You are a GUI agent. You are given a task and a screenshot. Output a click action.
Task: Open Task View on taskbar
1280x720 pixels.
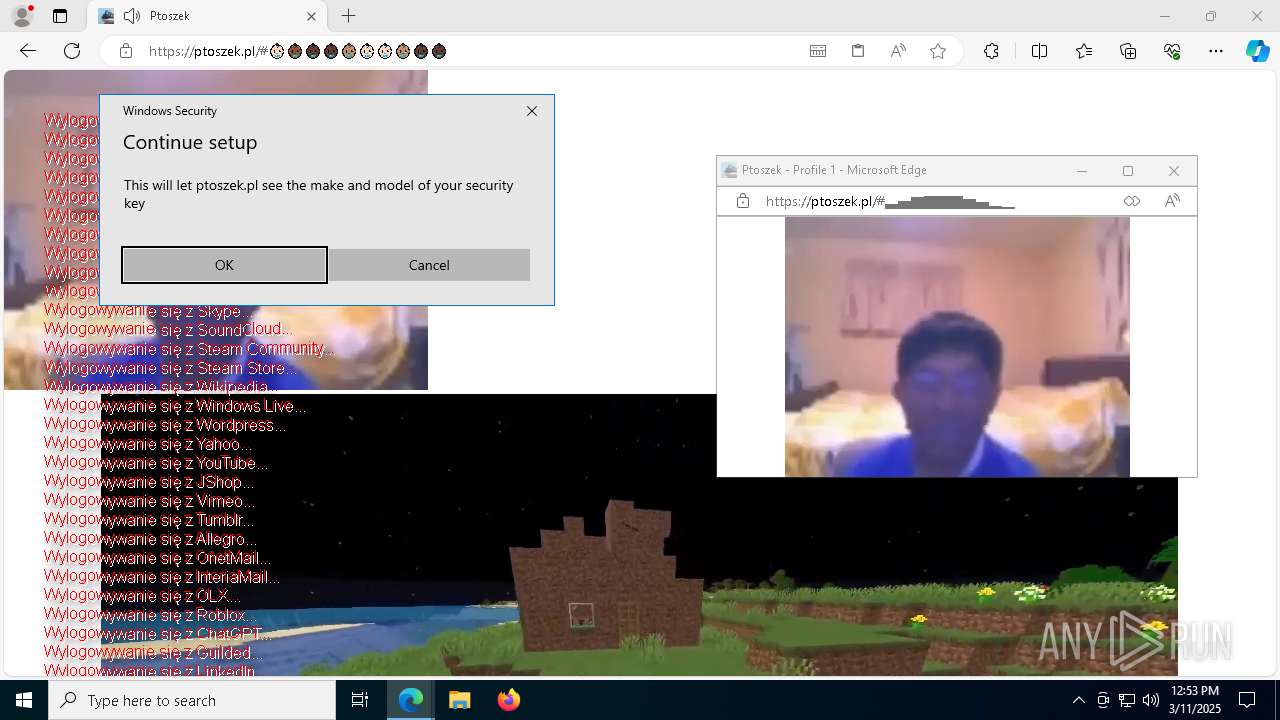pos(360,700)
